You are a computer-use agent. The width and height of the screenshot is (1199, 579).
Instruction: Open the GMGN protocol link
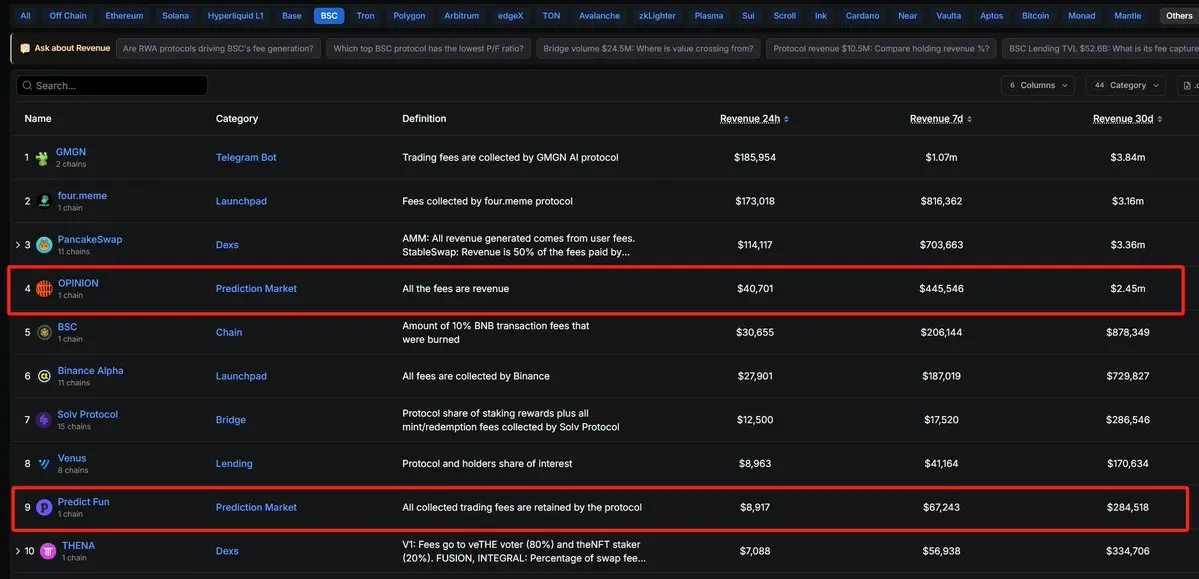coord(71,152)
